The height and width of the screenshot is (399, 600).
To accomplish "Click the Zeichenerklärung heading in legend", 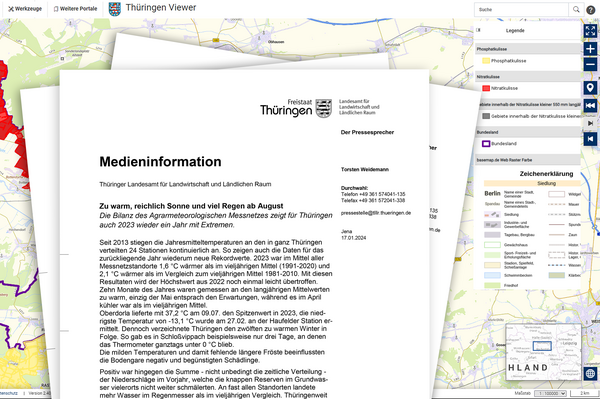I will [546, 174].
